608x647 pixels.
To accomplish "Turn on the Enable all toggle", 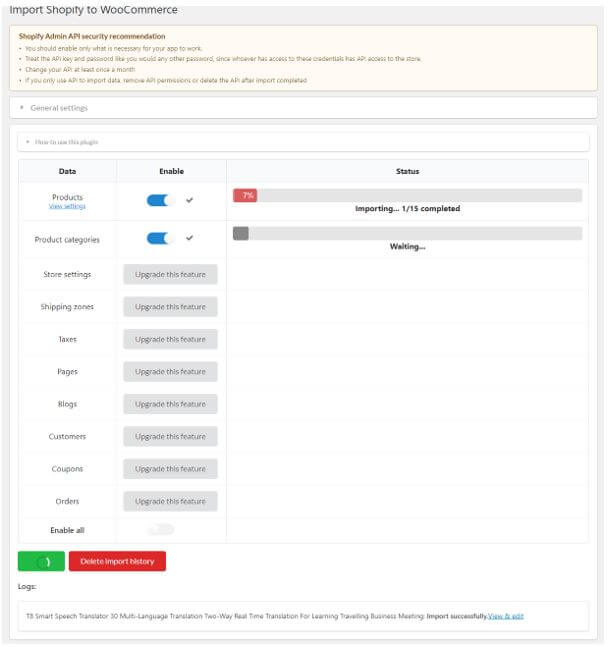I will 160,529.
